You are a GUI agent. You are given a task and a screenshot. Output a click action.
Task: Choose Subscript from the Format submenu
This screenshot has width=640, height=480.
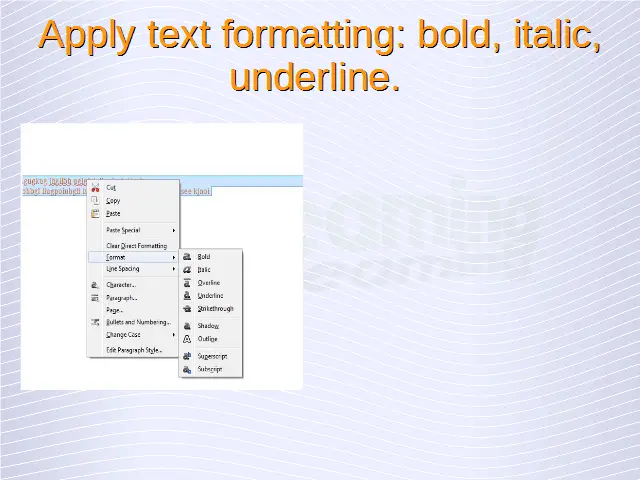(x=210, y=369)
